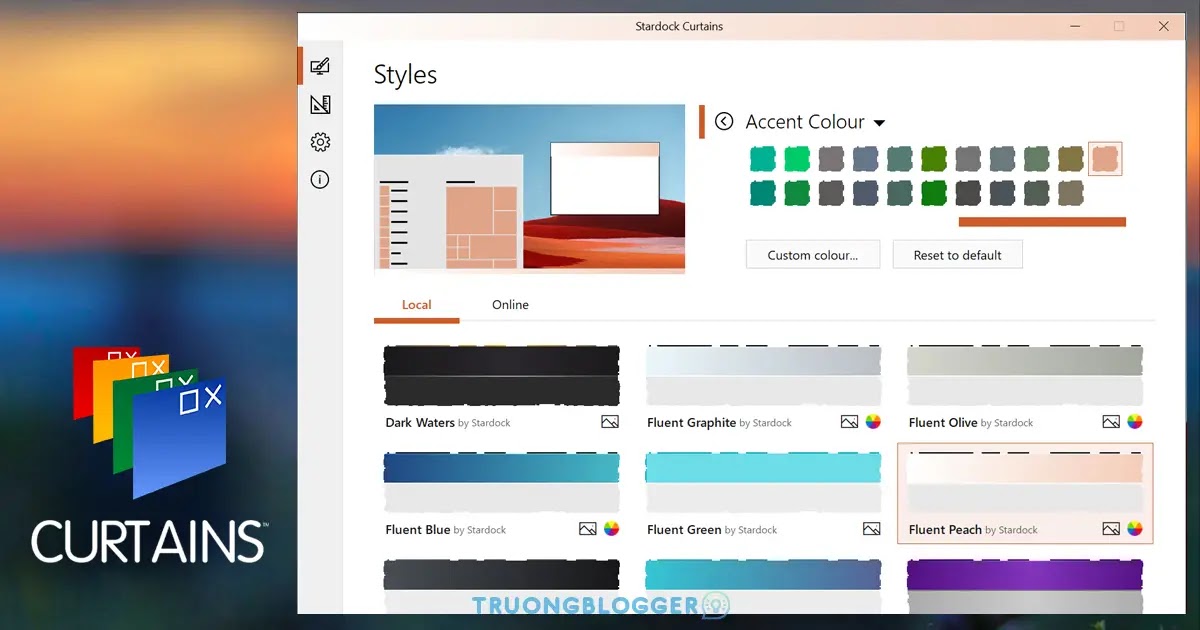Viewport: 1200px width, 630px height.
Task: Click the Reset to default button
Action: pyautogui.click(x=957, y=255)
